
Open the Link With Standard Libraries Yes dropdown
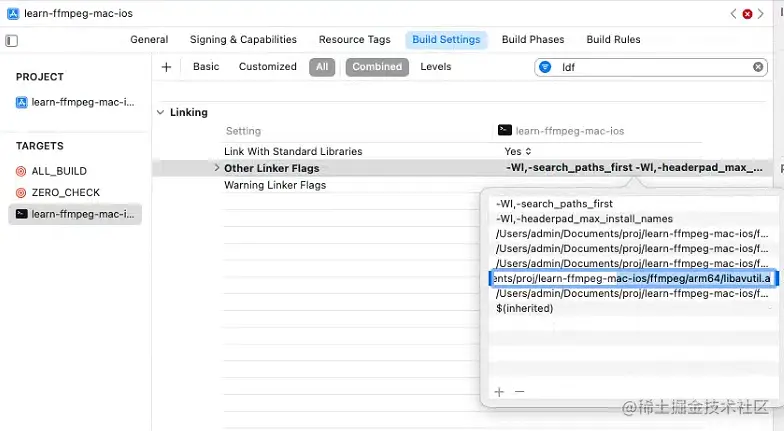518,152
